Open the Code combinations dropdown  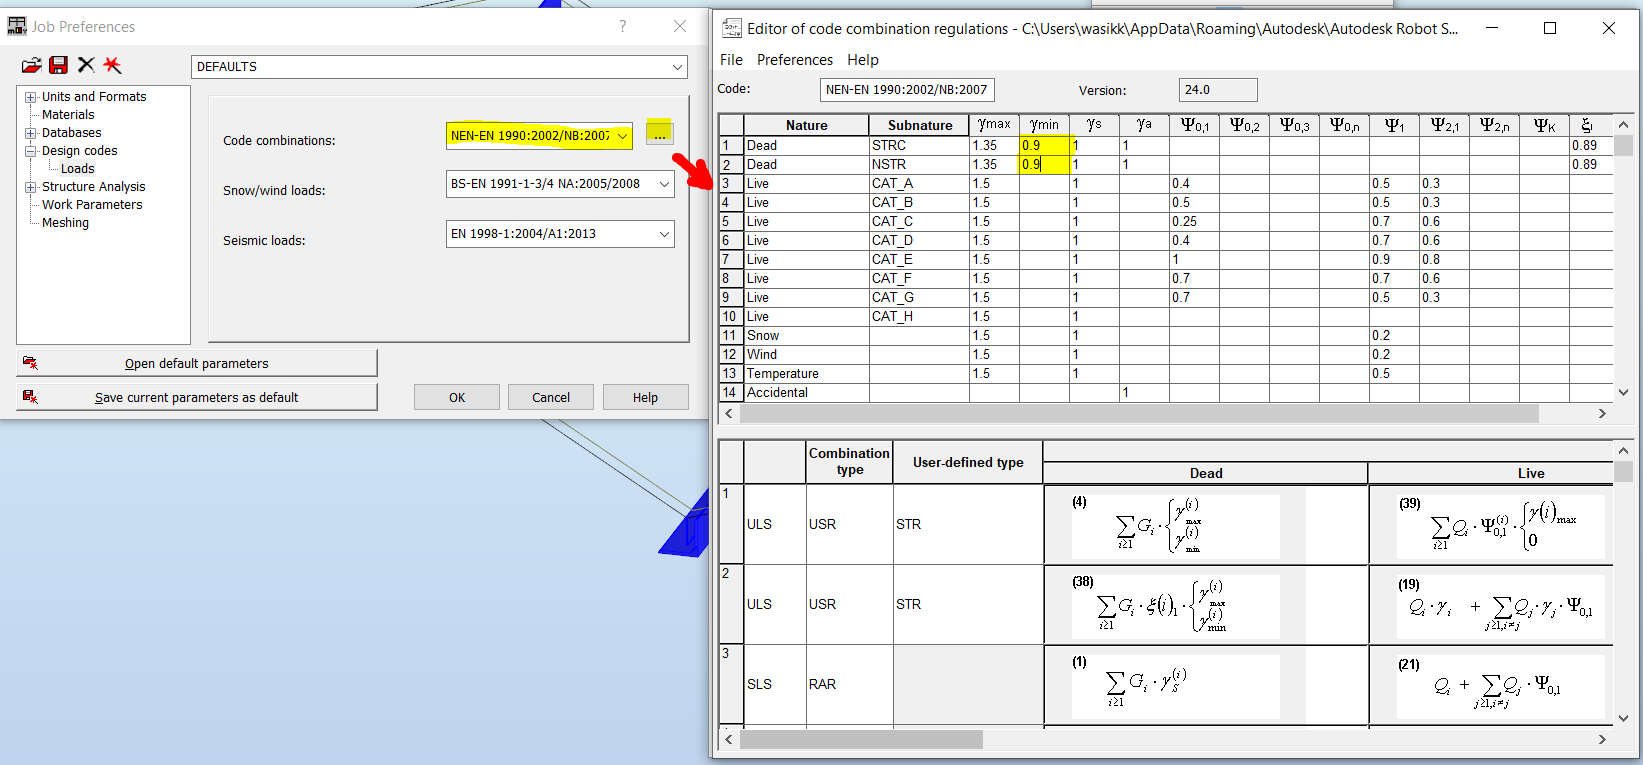tap(622, 136)
